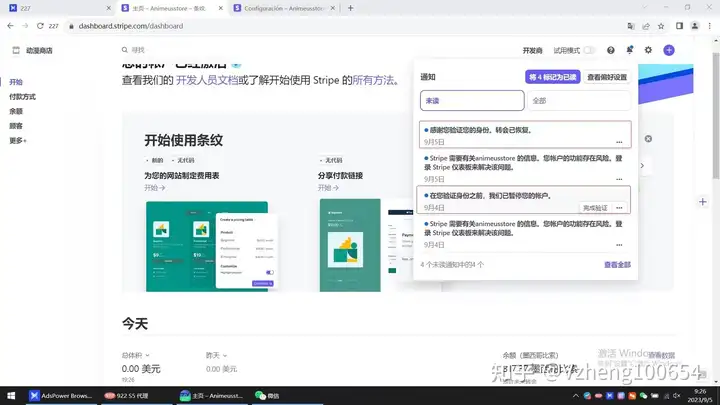The height and width of the screenshot is (405, 720).
Task: Click the next chevron arrow beside the notifications panel
Action: [x=642, y=165]
